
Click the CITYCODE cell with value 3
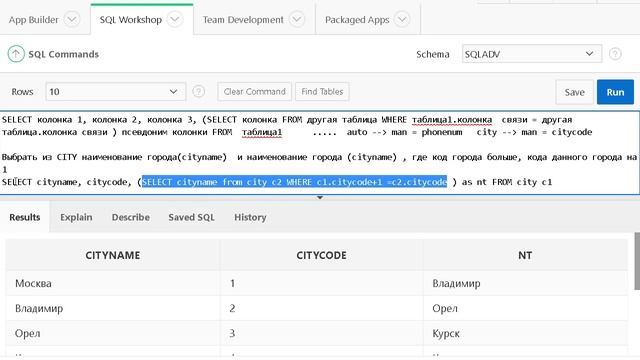(x=321, y=333)
